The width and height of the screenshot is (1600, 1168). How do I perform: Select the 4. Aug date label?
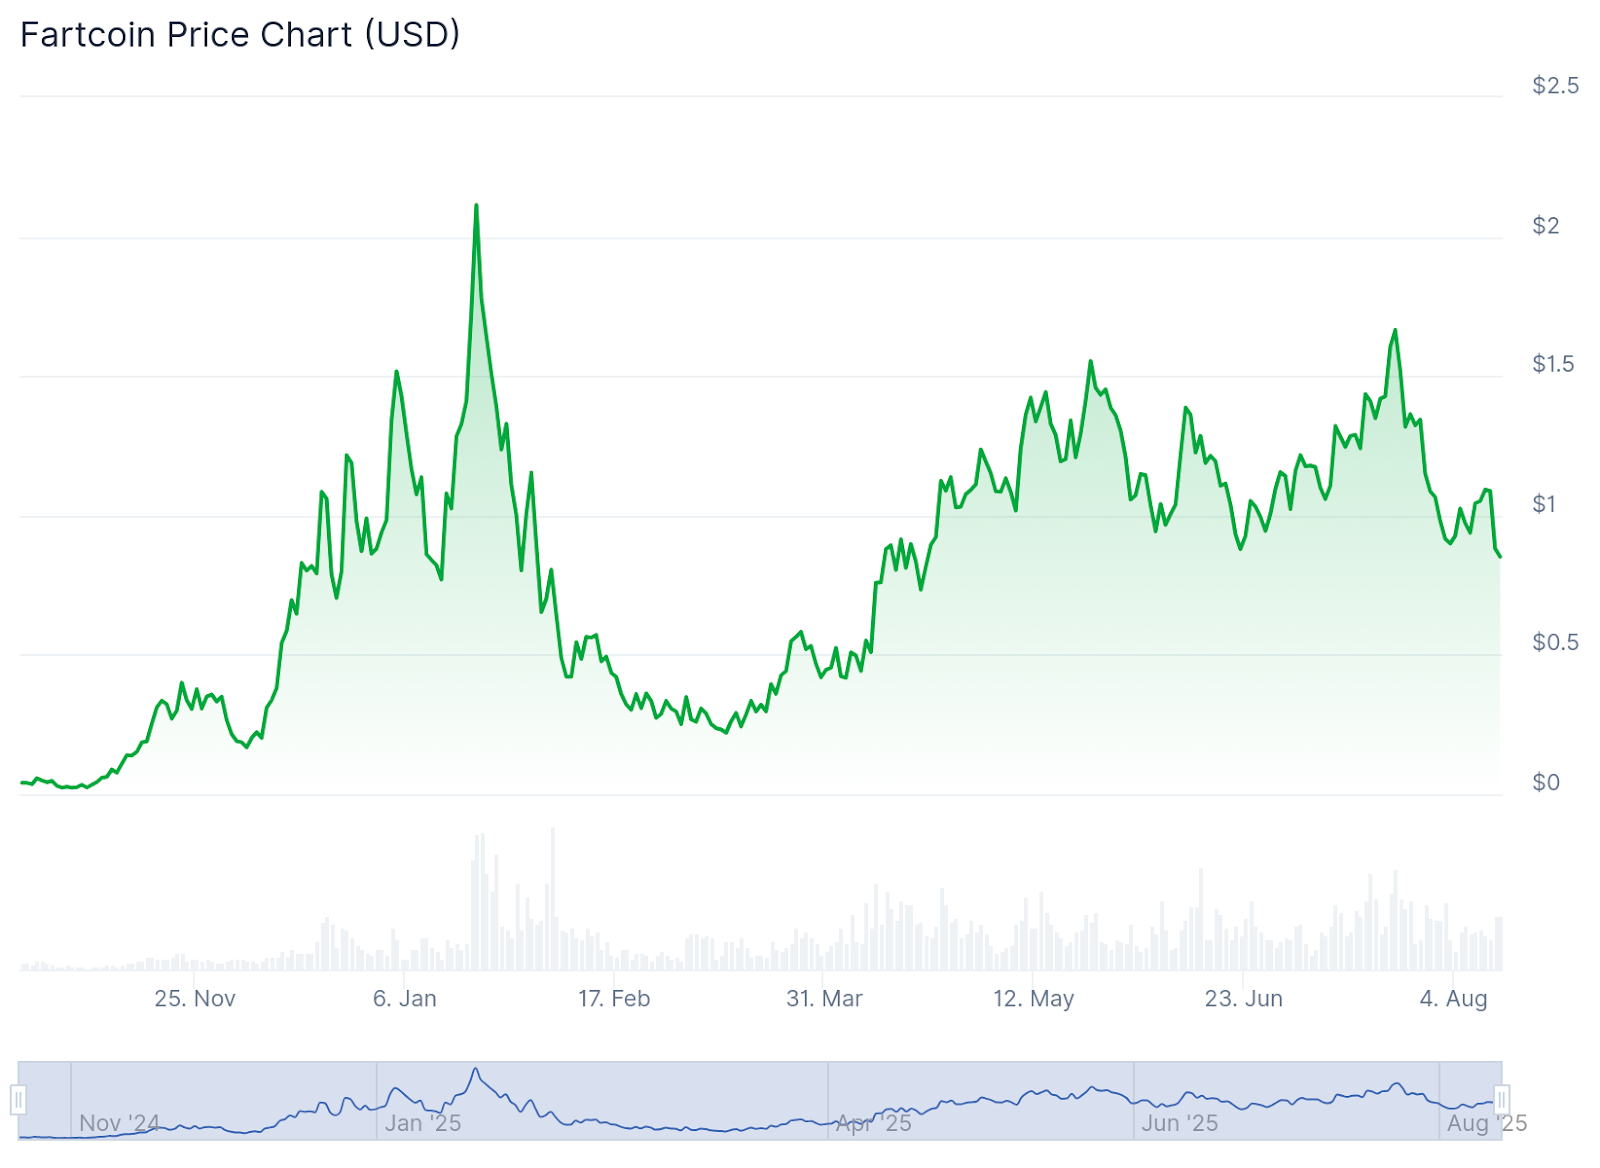1453,998
